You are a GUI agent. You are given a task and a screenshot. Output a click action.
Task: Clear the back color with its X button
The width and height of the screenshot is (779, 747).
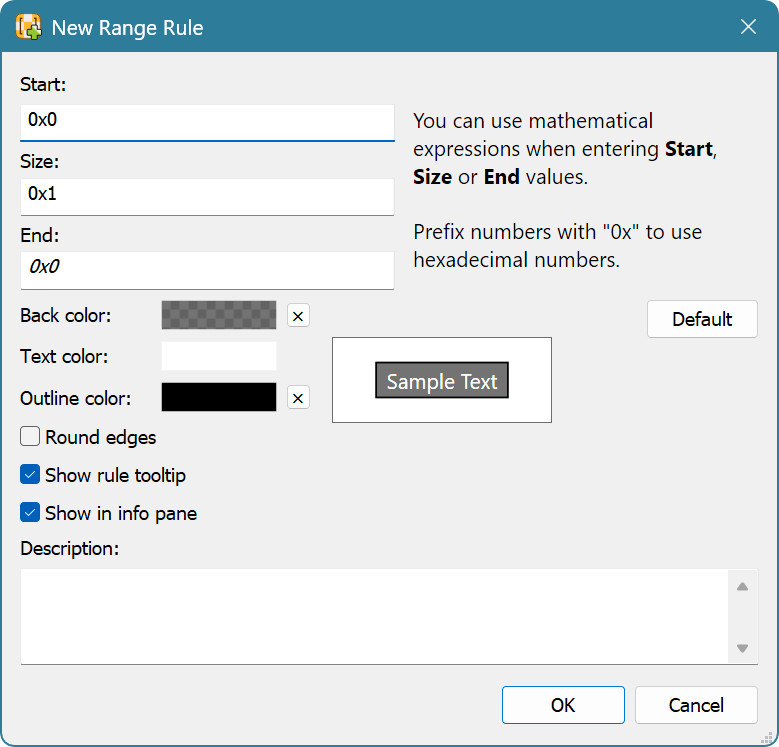point(298,316)
